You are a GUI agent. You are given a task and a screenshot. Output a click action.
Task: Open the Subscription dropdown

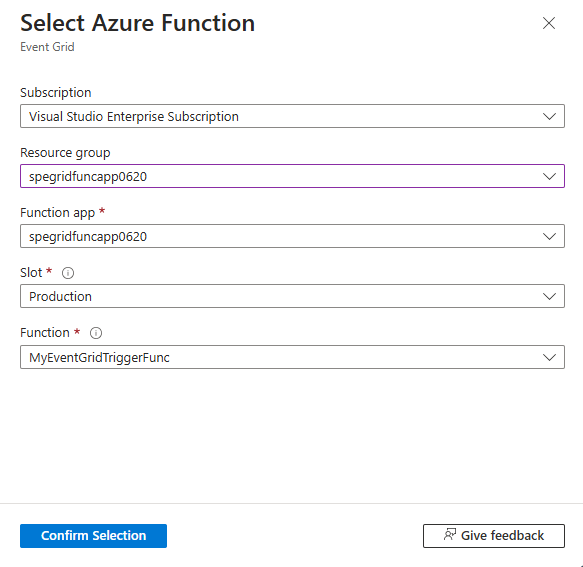(292, 116)
